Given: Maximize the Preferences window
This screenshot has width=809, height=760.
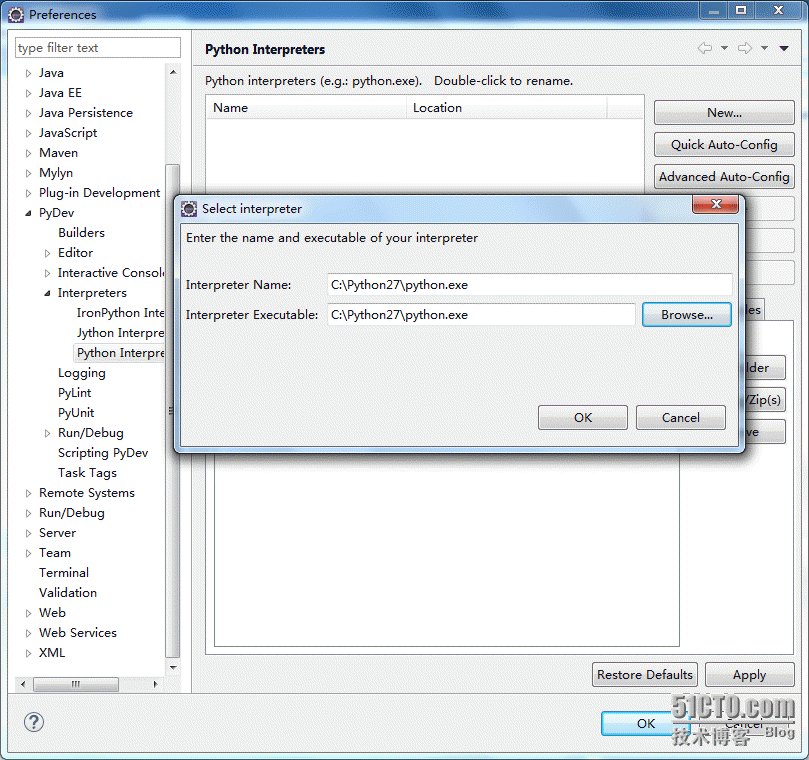Looking at the screenshot, I should 741,10.
